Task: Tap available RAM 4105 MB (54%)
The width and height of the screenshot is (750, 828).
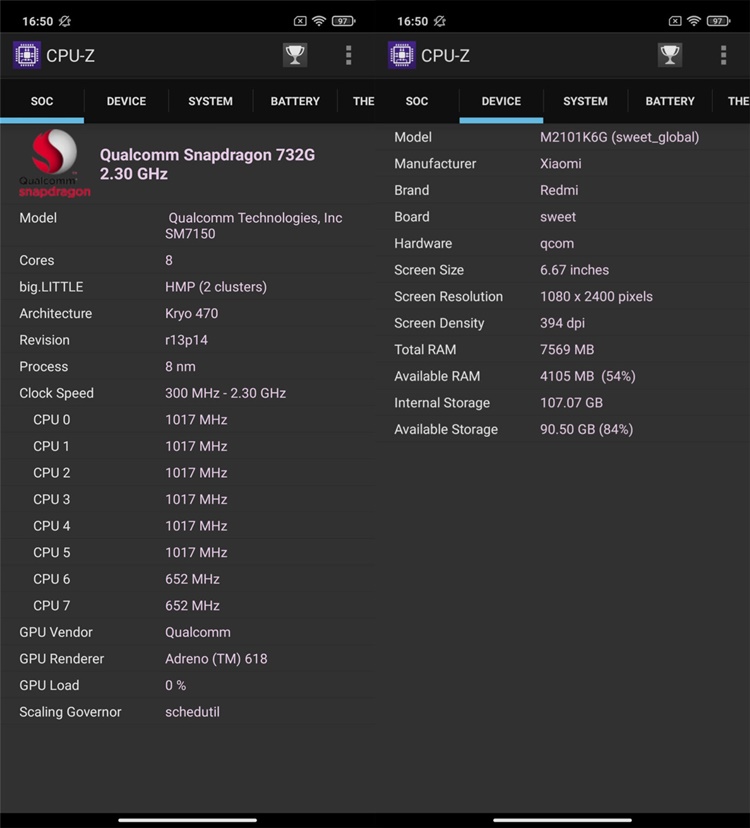Action: point(587,376)
